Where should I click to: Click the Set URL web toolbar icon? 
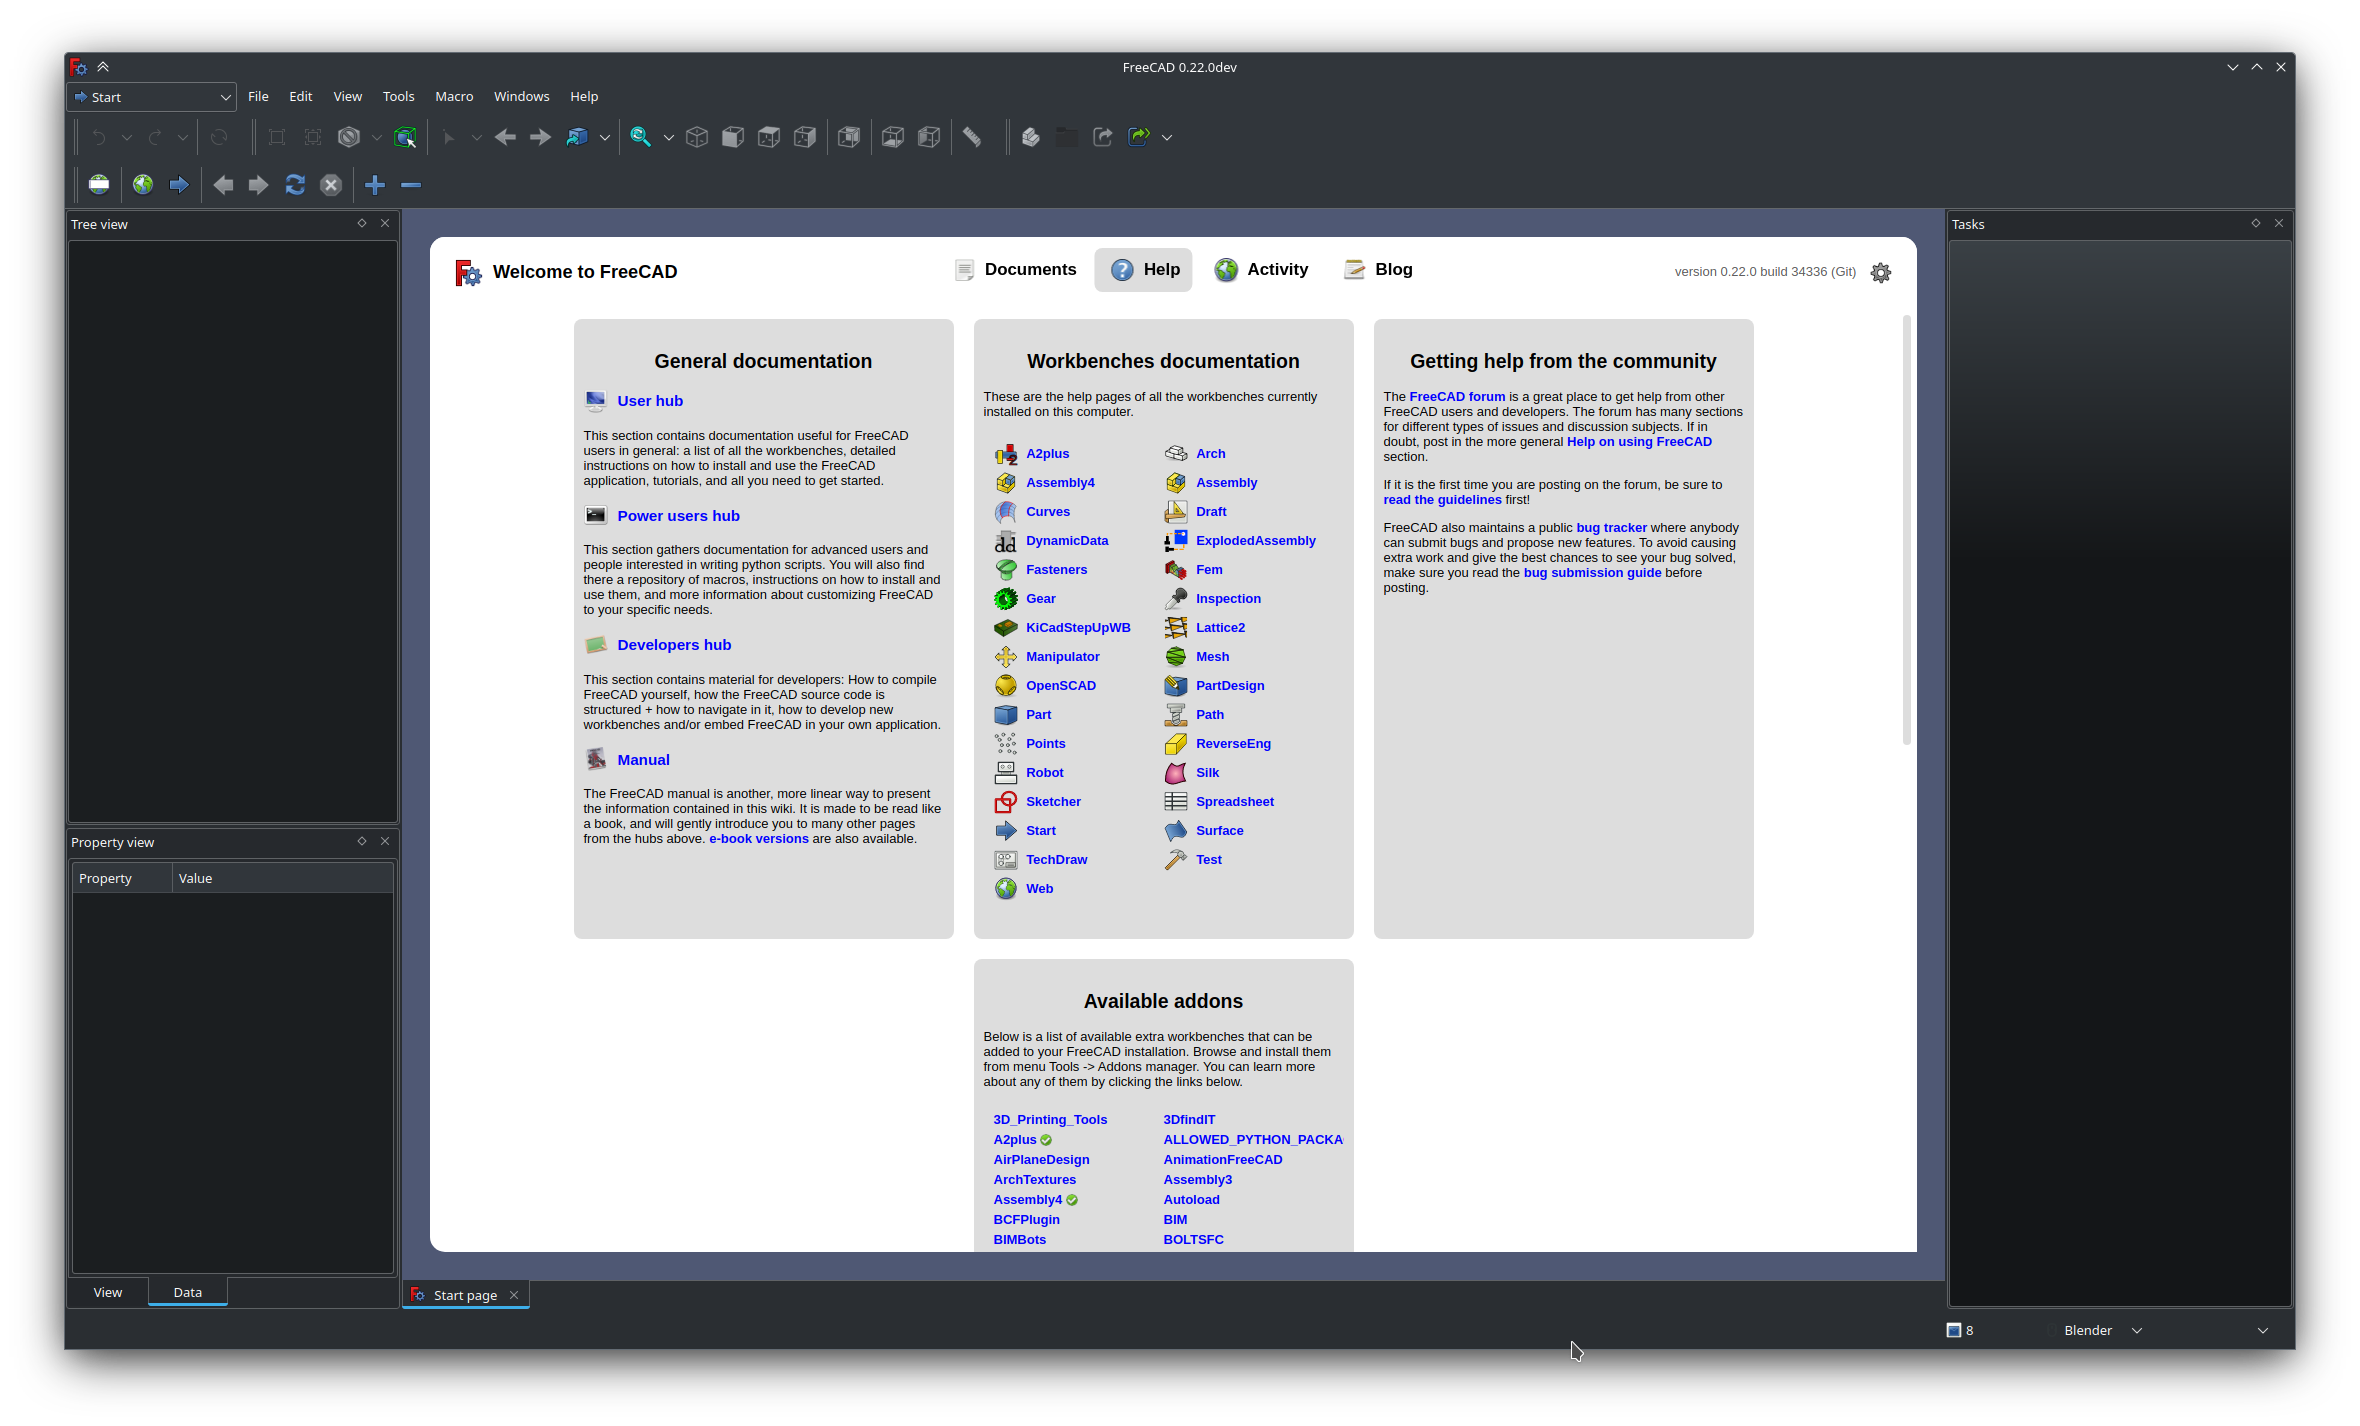click(99, 185)
